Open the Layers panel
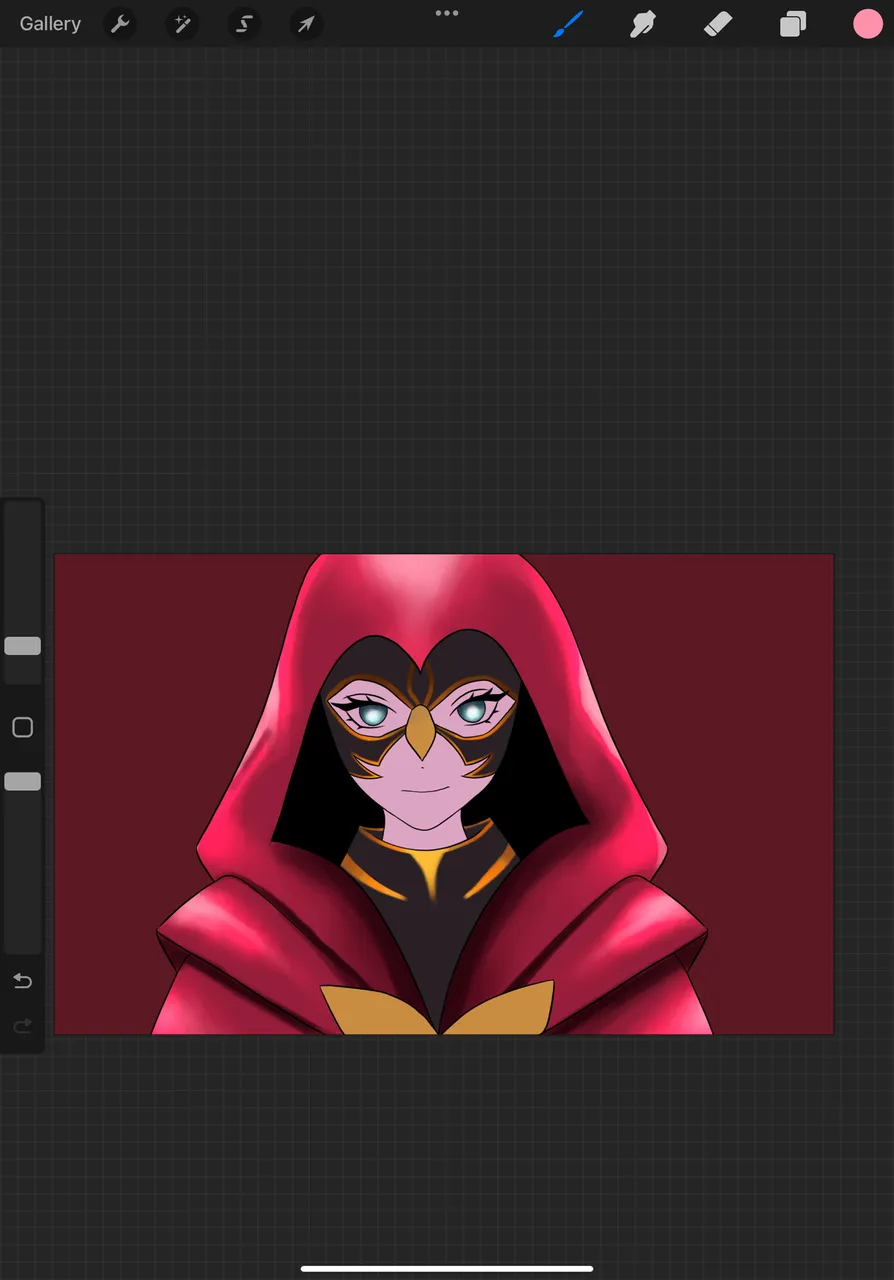The image size is (894, 1280). point(793,24)
